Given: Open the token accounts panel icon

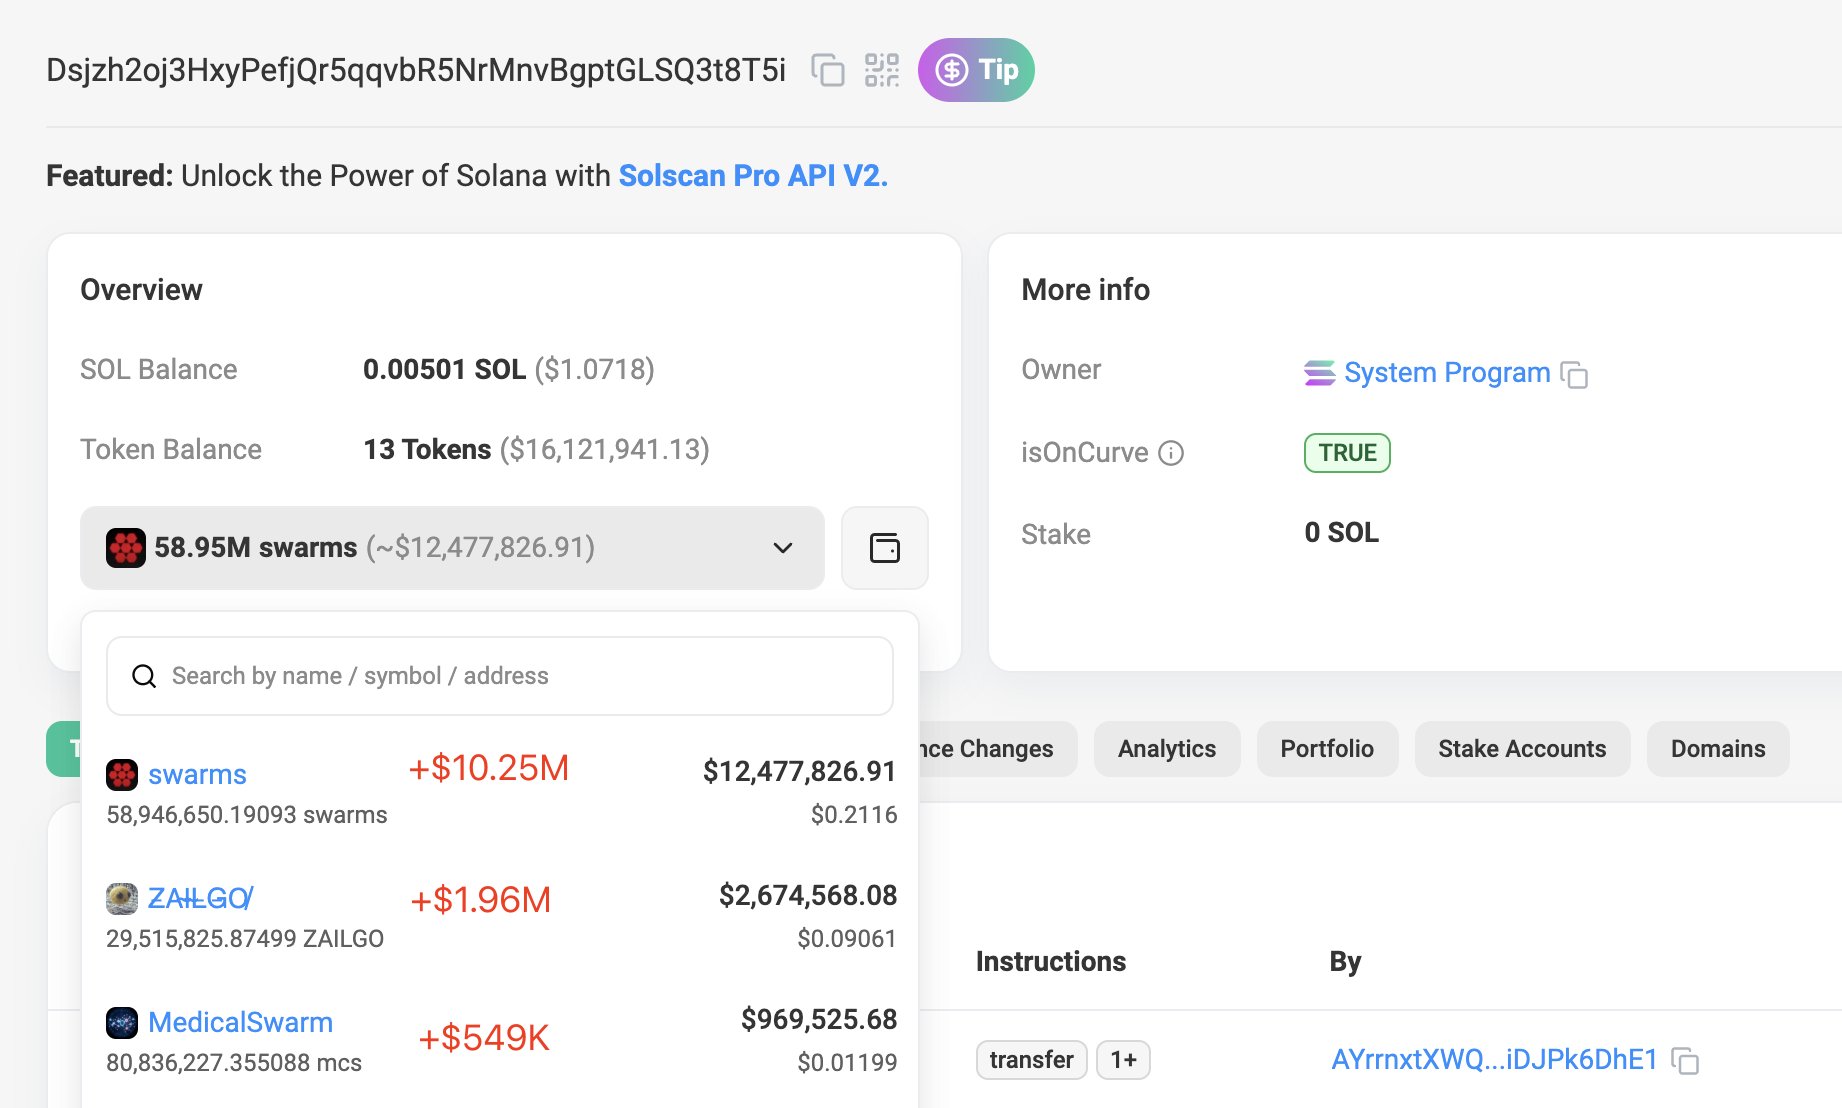Looking at the screenshot, I should [x=884, y=548].
